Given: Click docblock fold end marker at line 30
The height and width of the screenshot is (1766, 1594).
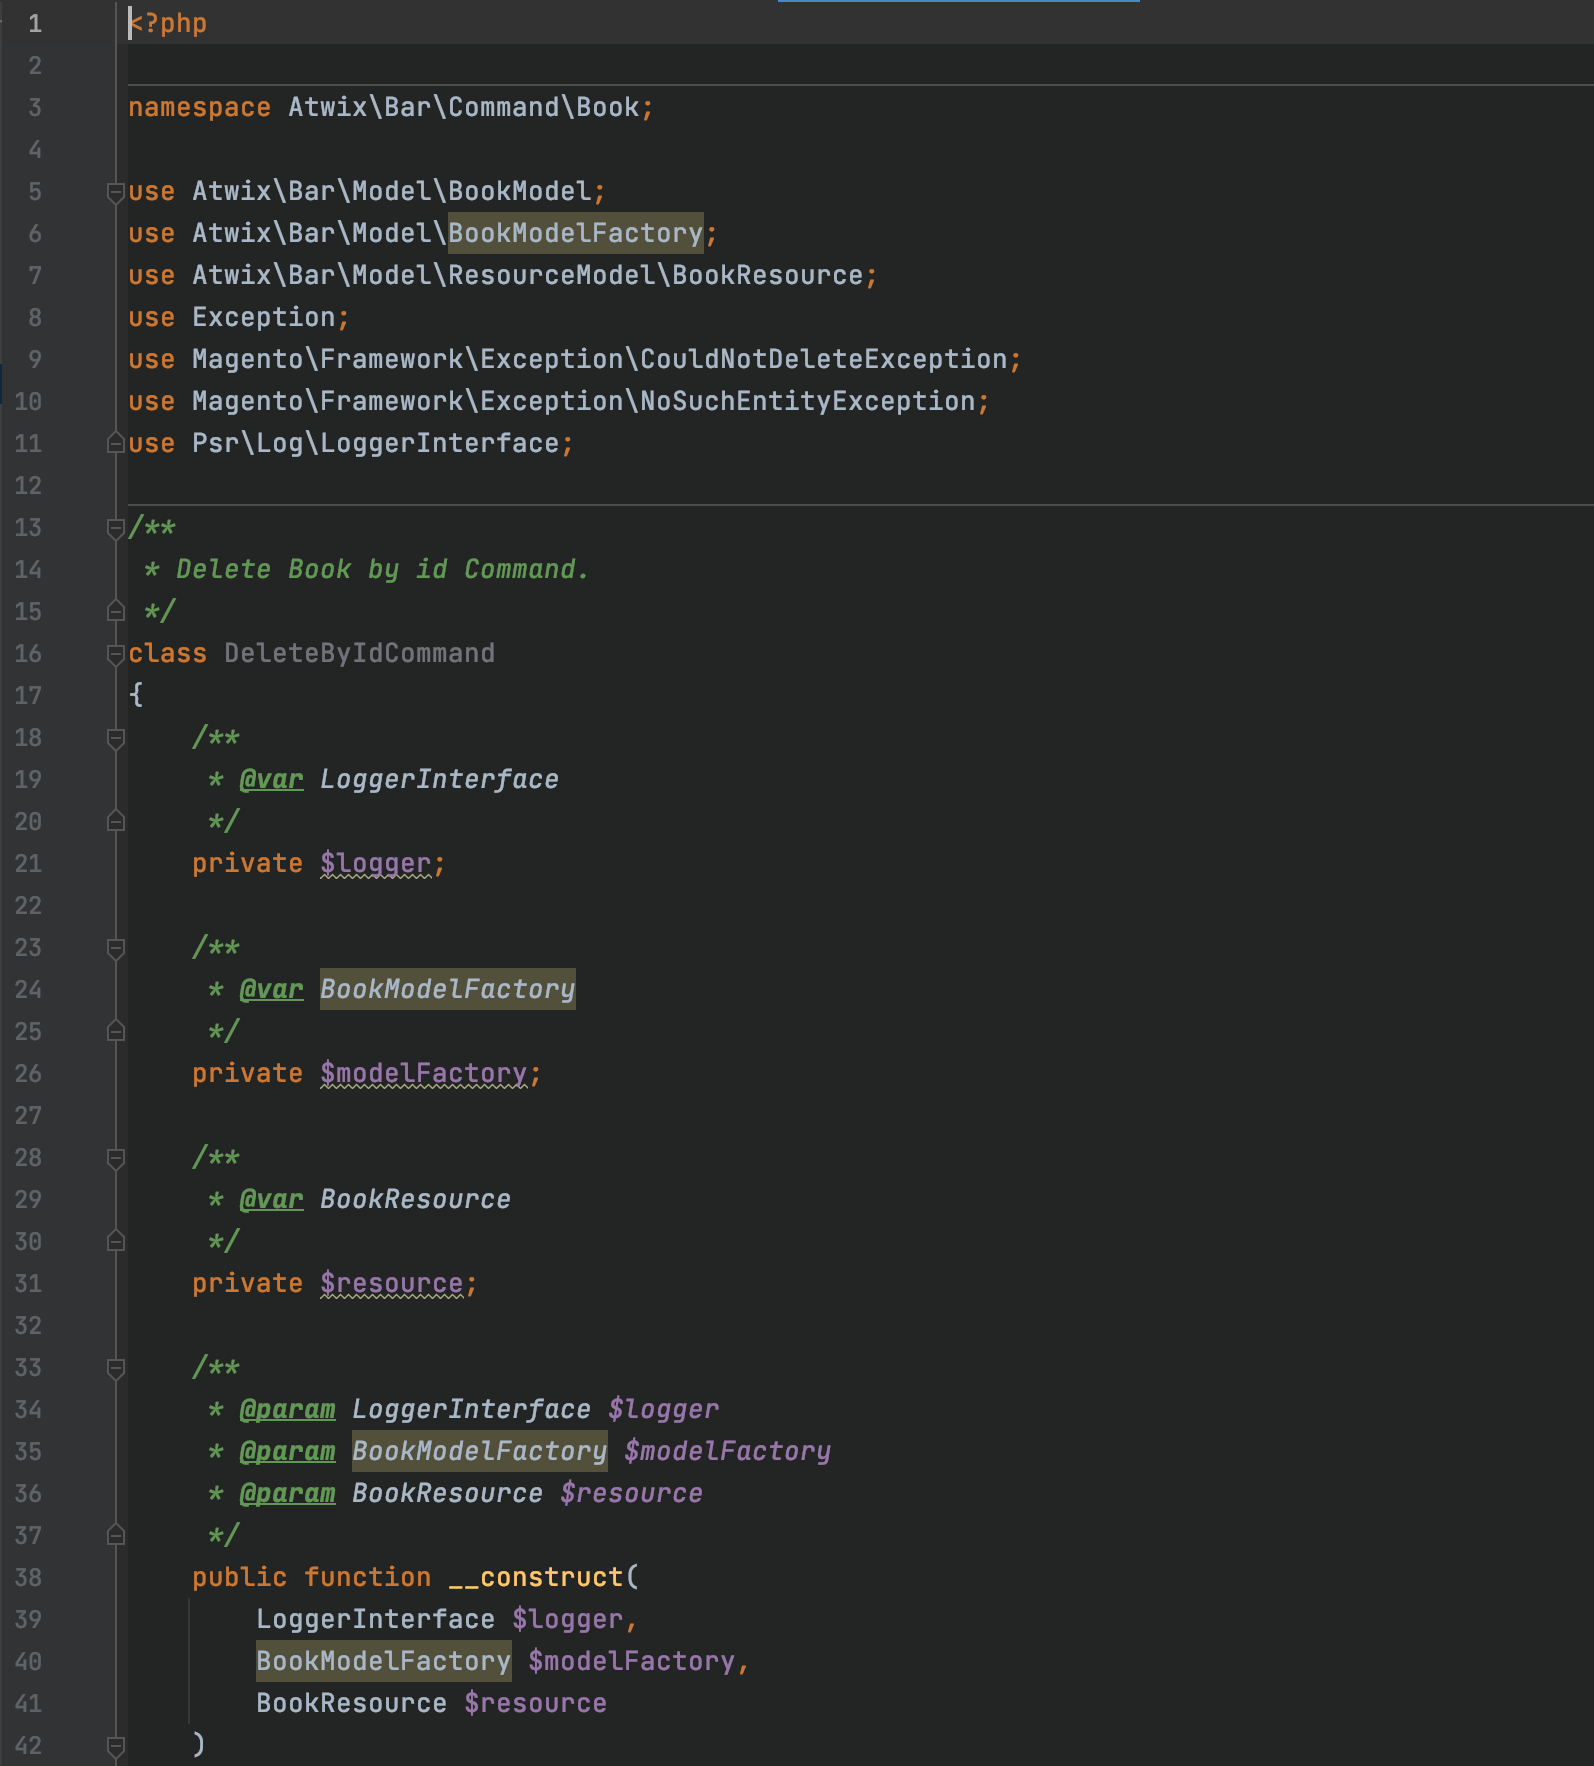Looking at the screenshot, I should coord(116,1241).
